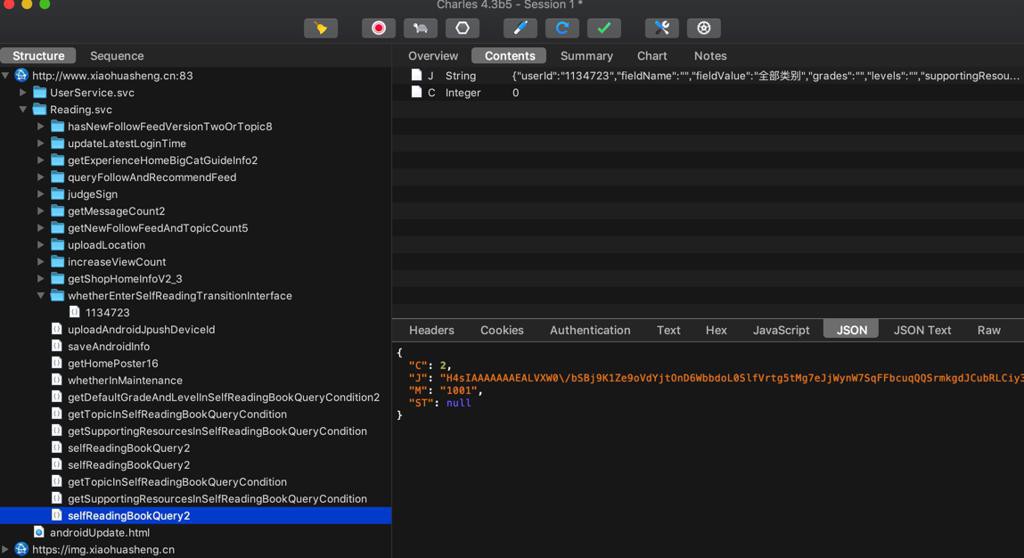Image resolution: width=1024 pixels, height=558 pixels.
Task: Expand the getMessageCount2 folder arrow
Action: pos(40,211)
